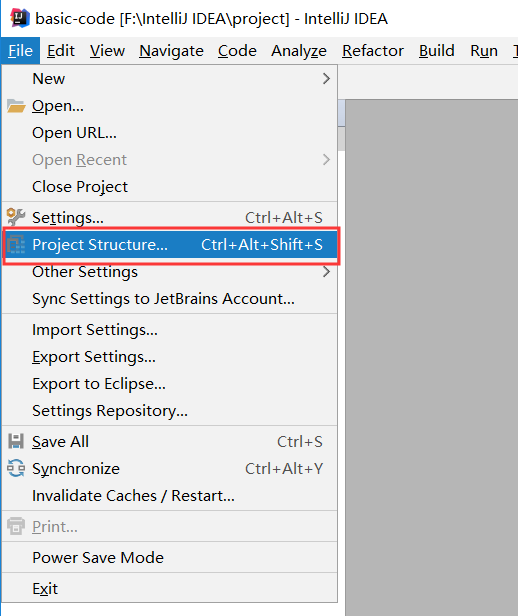Open the Navigate menu
This screenshot has height=616, width=518.
[x=171, y=51]
